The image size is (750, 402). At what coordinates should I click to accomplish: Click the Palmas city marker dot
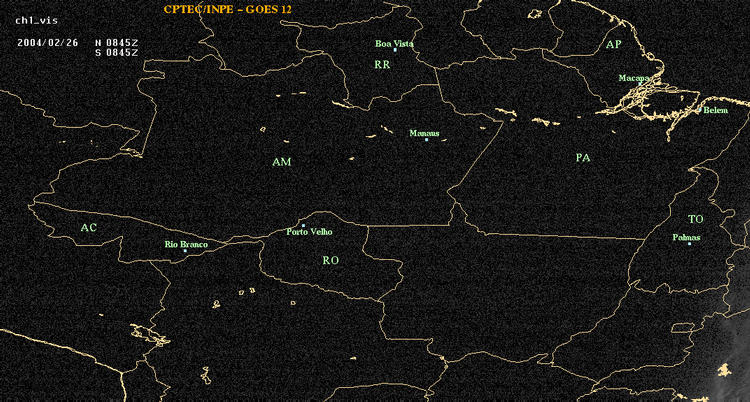pyautogui.click(x=689, y=244)
